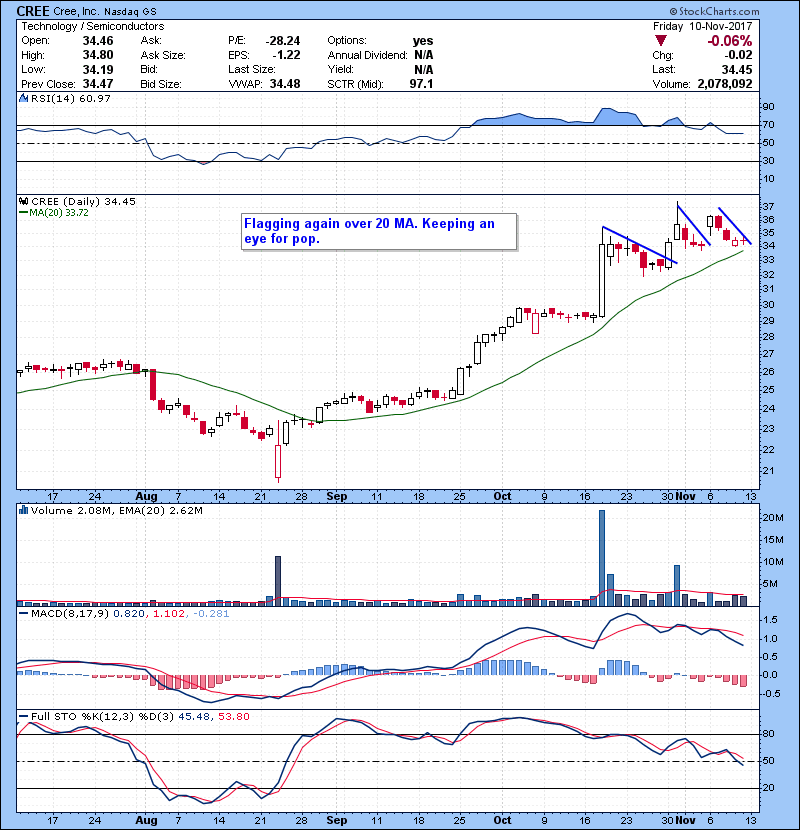Click 'Technology / Semiconductors' sector text
This screenshot has width=800, height=830.
click(x=93, y=26)
